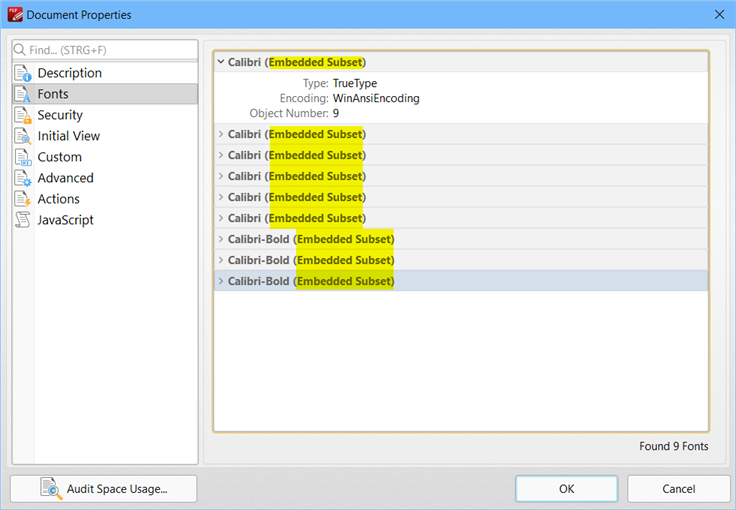Open the JavaScript section
Viewport: 736px width, 510px height.
click(105, 220)
